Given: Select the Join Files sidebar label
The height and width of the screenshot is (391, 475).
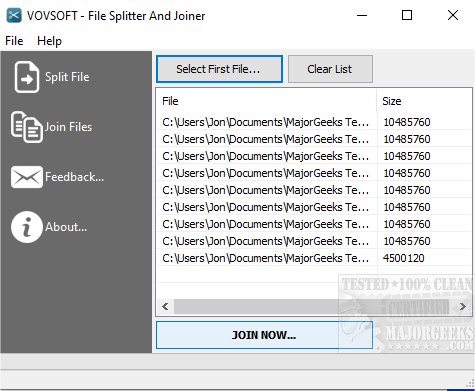Looking at the screenshot, I should [x=68, y=127].
